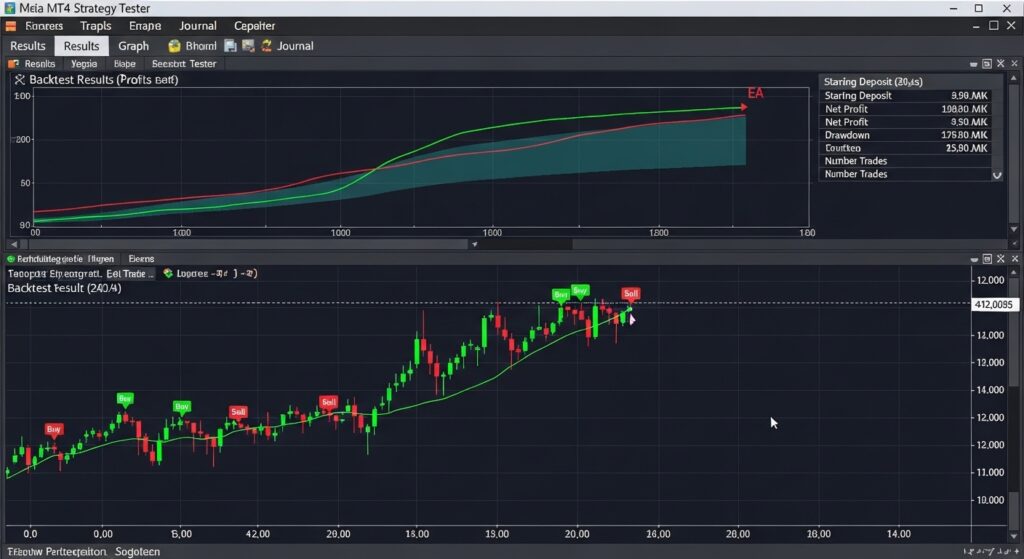Viewport: 1024px width, 559px height.
Task: Click up arrow of lower panel scrollbar
Action: click(1014, 272)
